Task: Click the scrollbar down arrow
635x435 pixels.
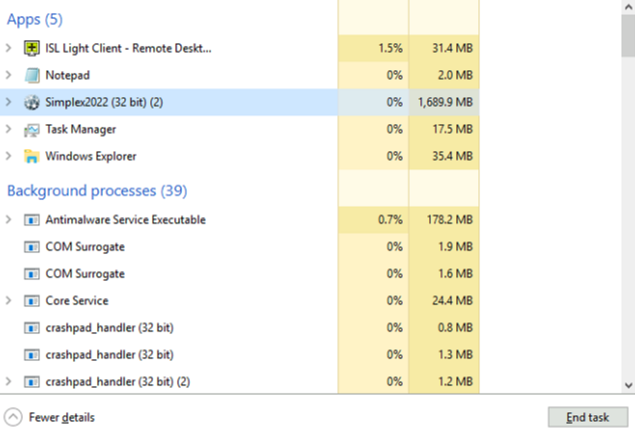Action: point(628,386)
